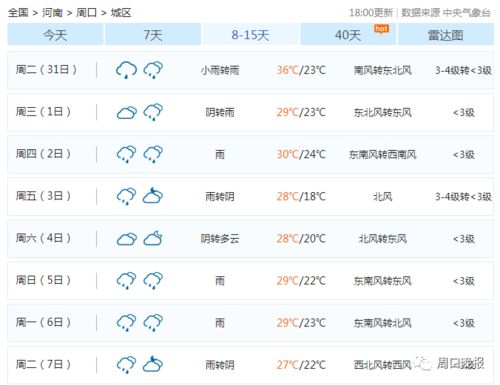Click the overcast day icon for 周六 (4日)
Image resolution: width=500 pixels, height=385 pixels.
[x=126, y=239]
